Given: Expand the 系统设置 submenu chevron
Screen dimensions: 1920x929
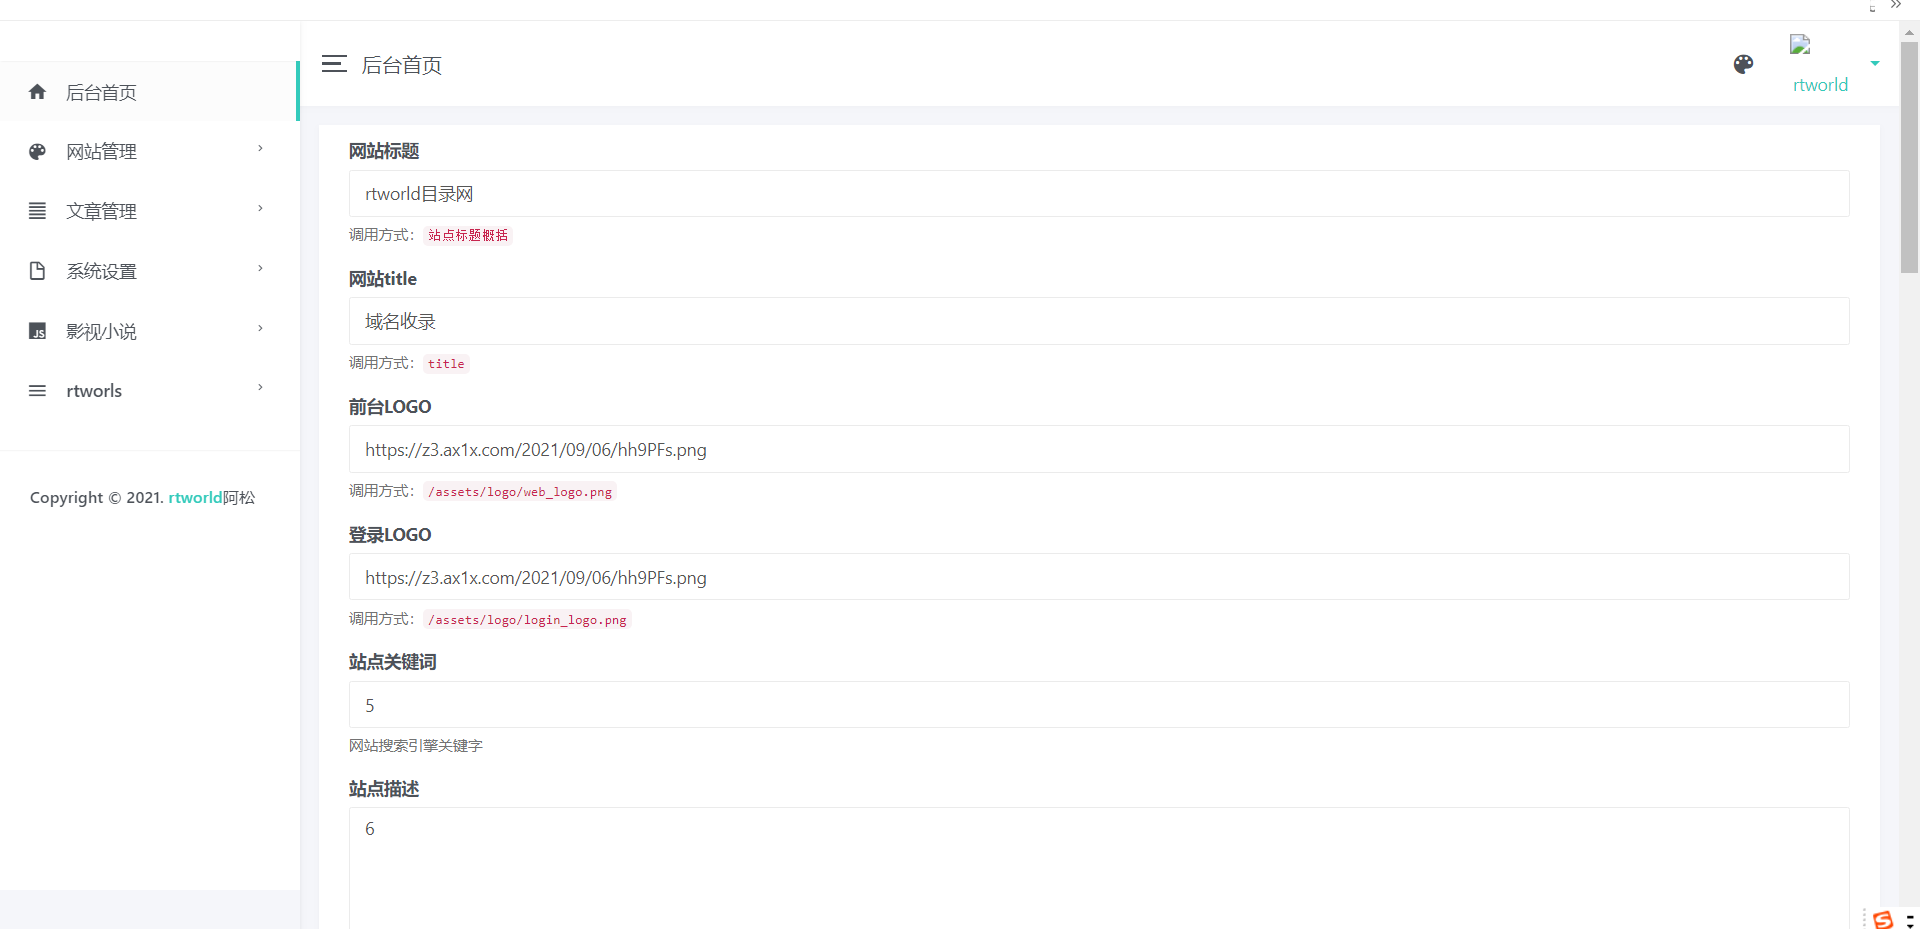Looking at the screenshot, I should click(x=260, y=269).
